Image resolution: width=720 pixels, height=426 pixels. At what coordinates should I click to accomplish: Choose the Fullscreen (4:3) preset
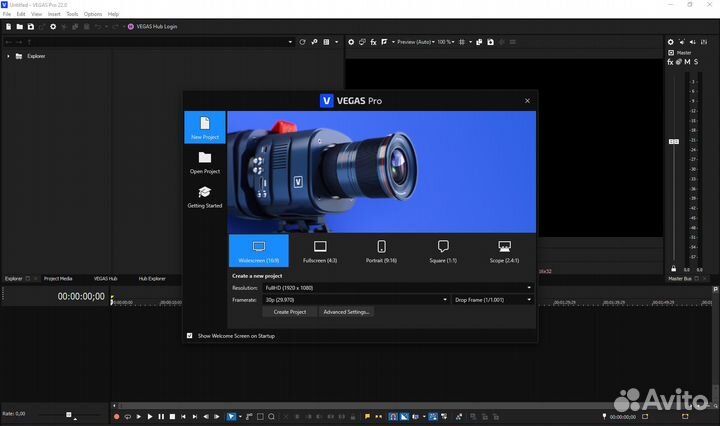click(320, 251)
